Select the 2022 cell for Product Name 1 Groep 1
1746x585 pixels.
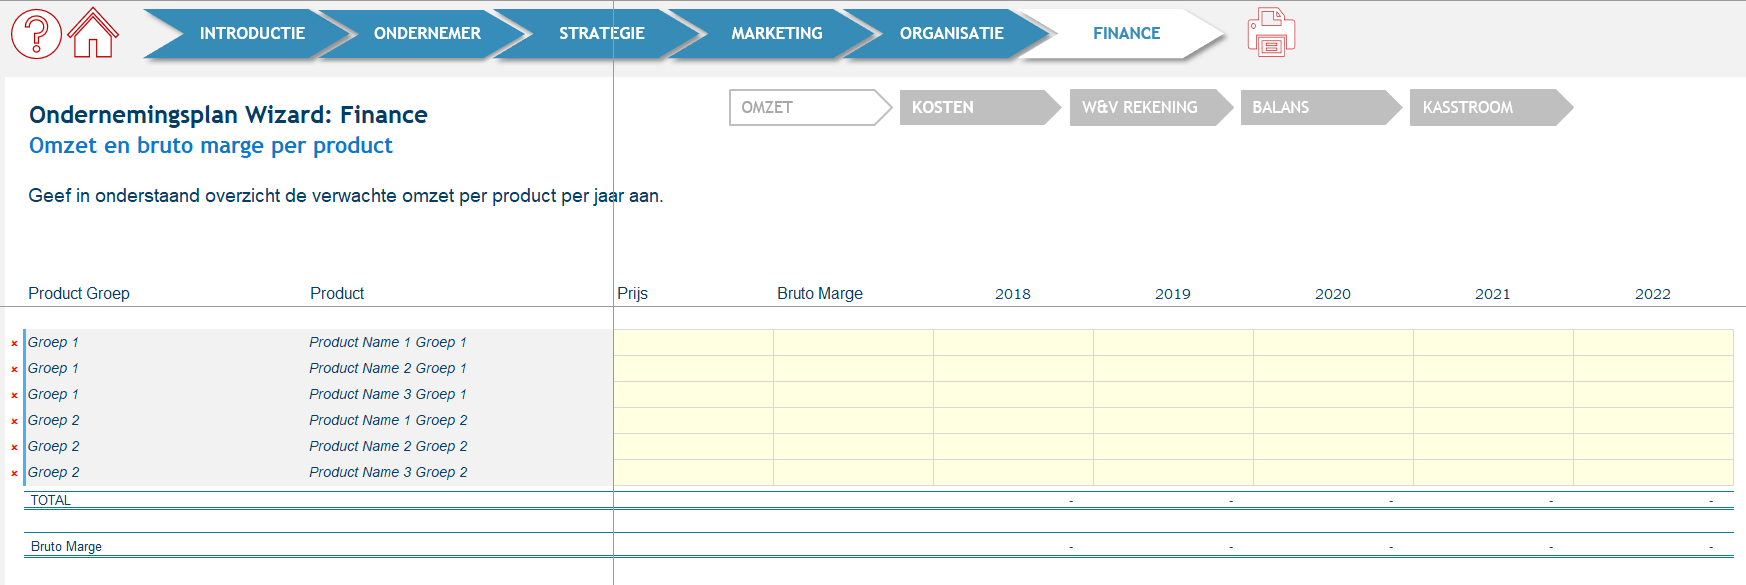click(x=1654, y=342)
